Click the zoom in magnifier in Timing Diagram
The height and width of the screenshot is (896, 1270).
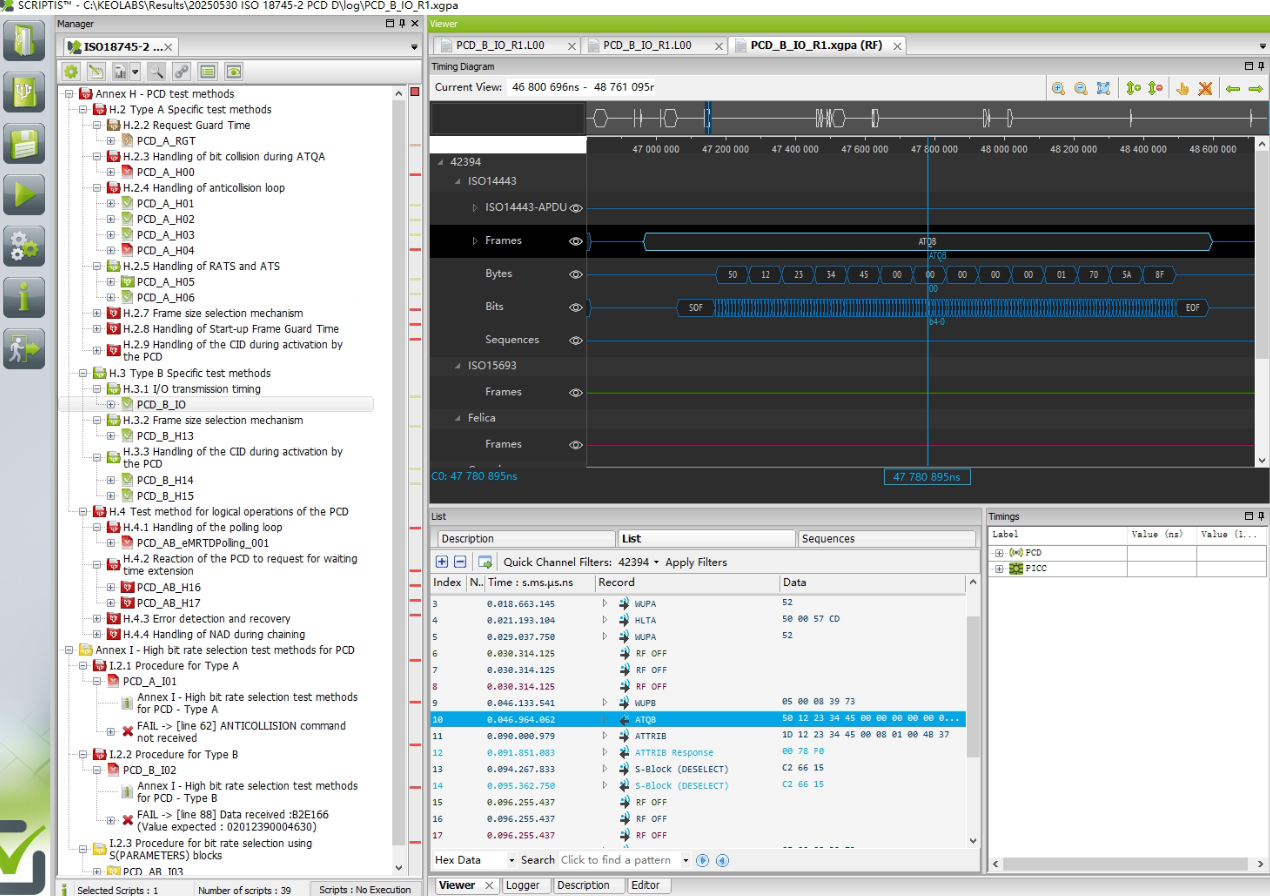pyautogui.click(x=1058, y=88)
